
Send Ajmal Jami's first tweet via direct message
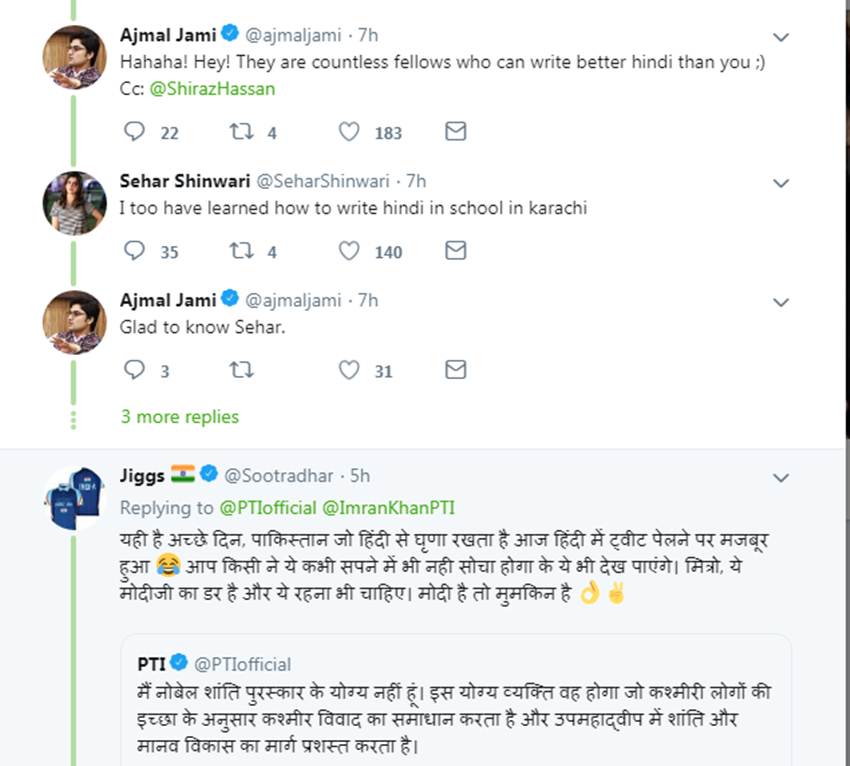pyautogui.click(x=455, y=131)
